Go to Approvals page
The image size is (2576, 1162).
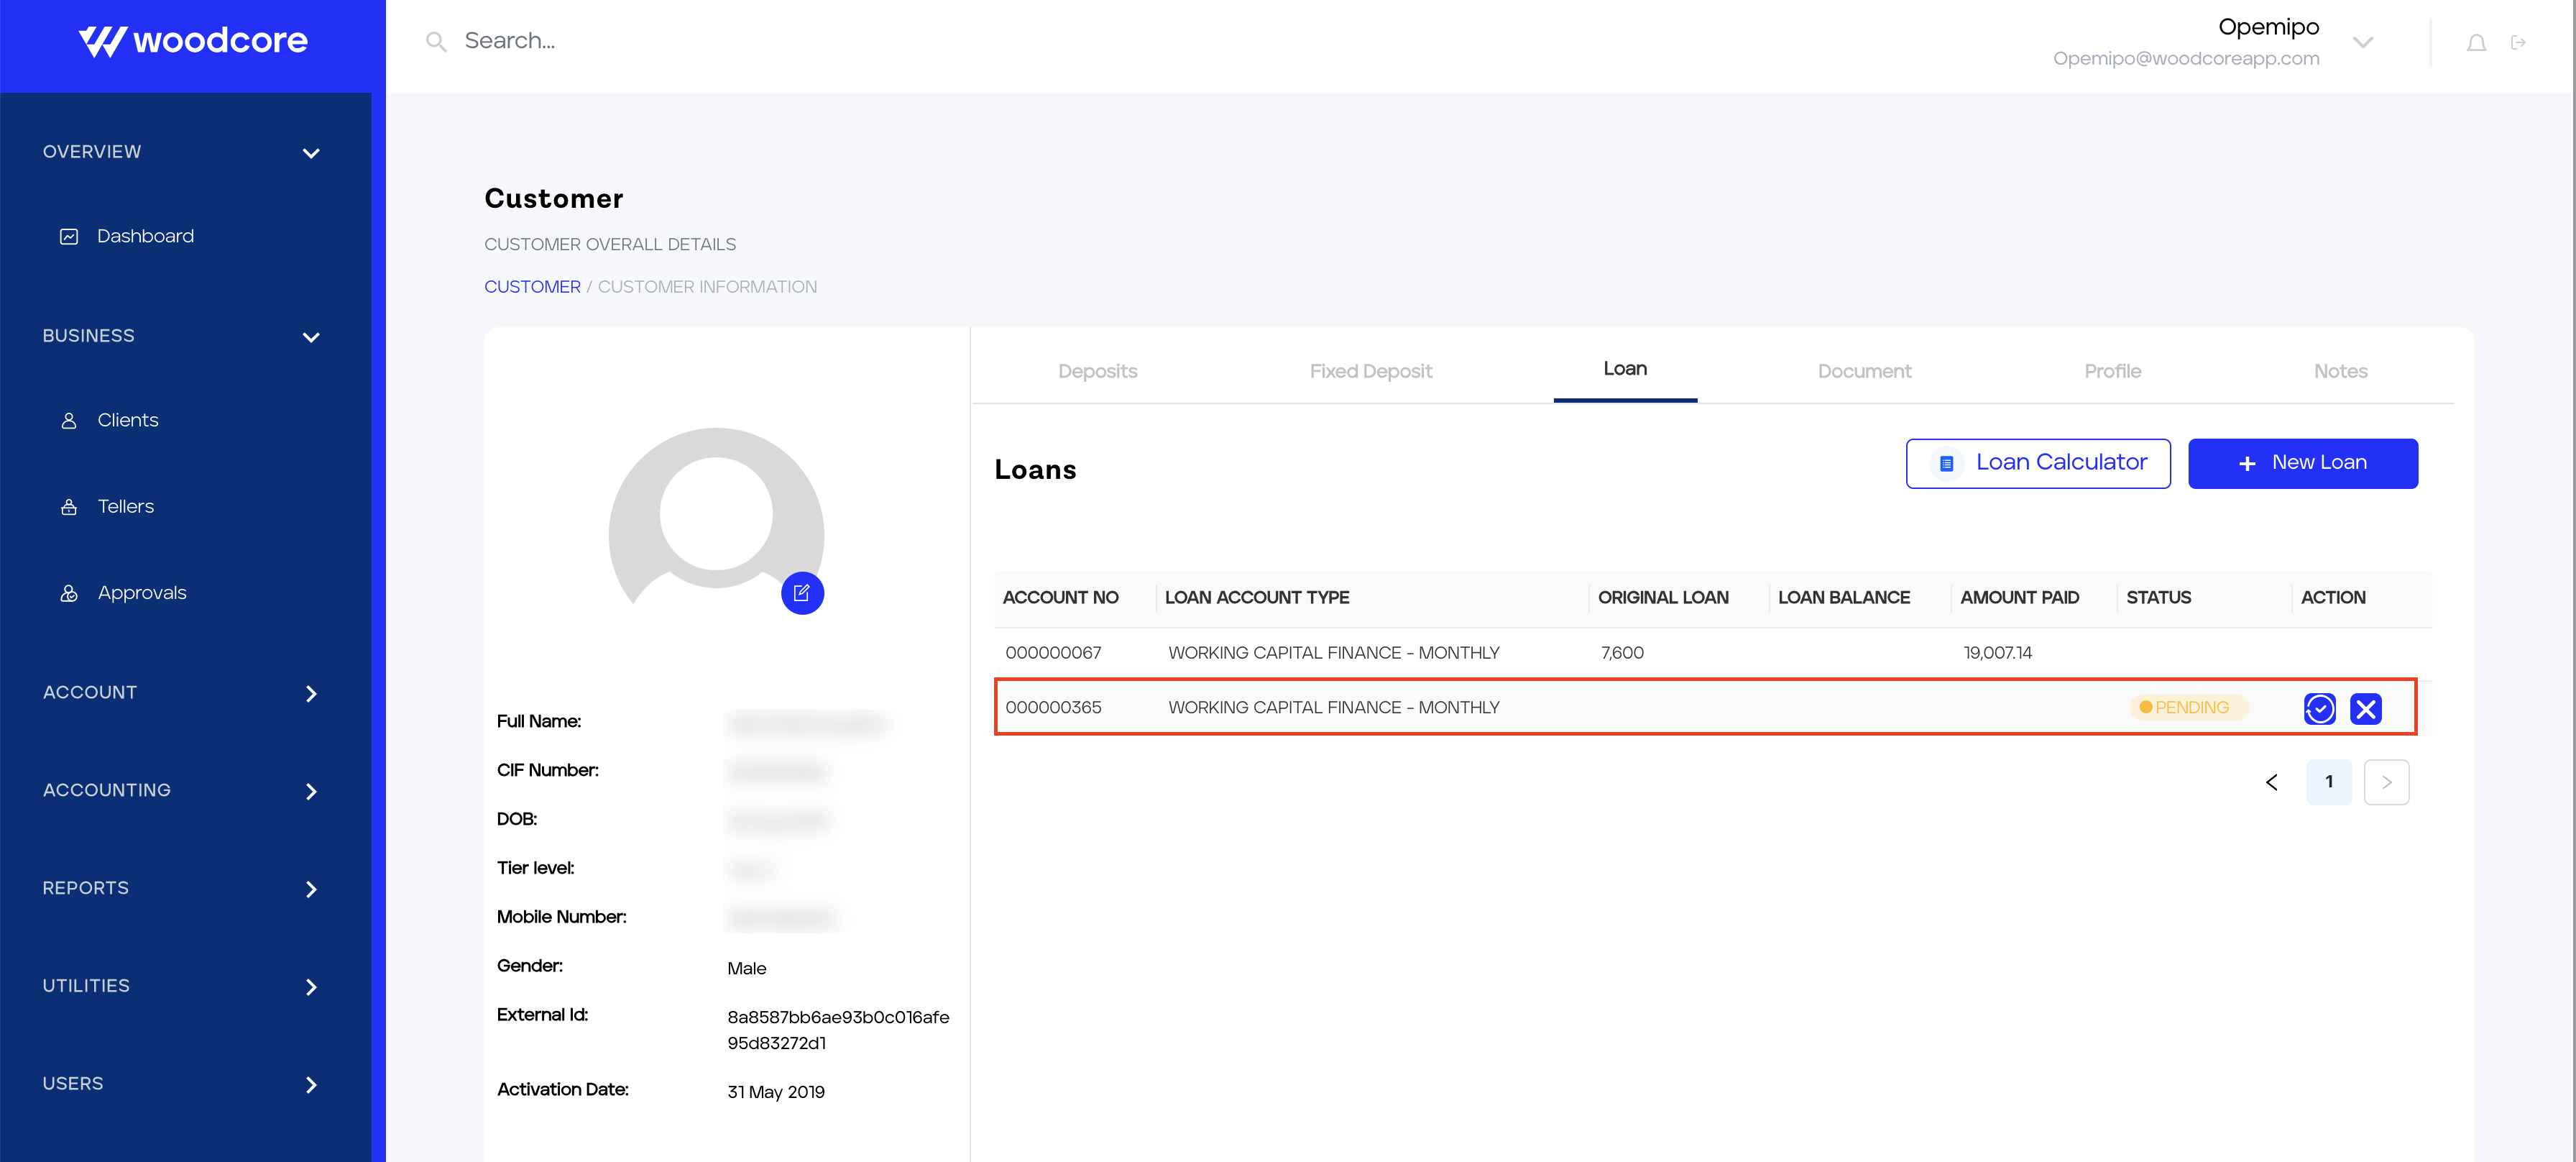141,593
